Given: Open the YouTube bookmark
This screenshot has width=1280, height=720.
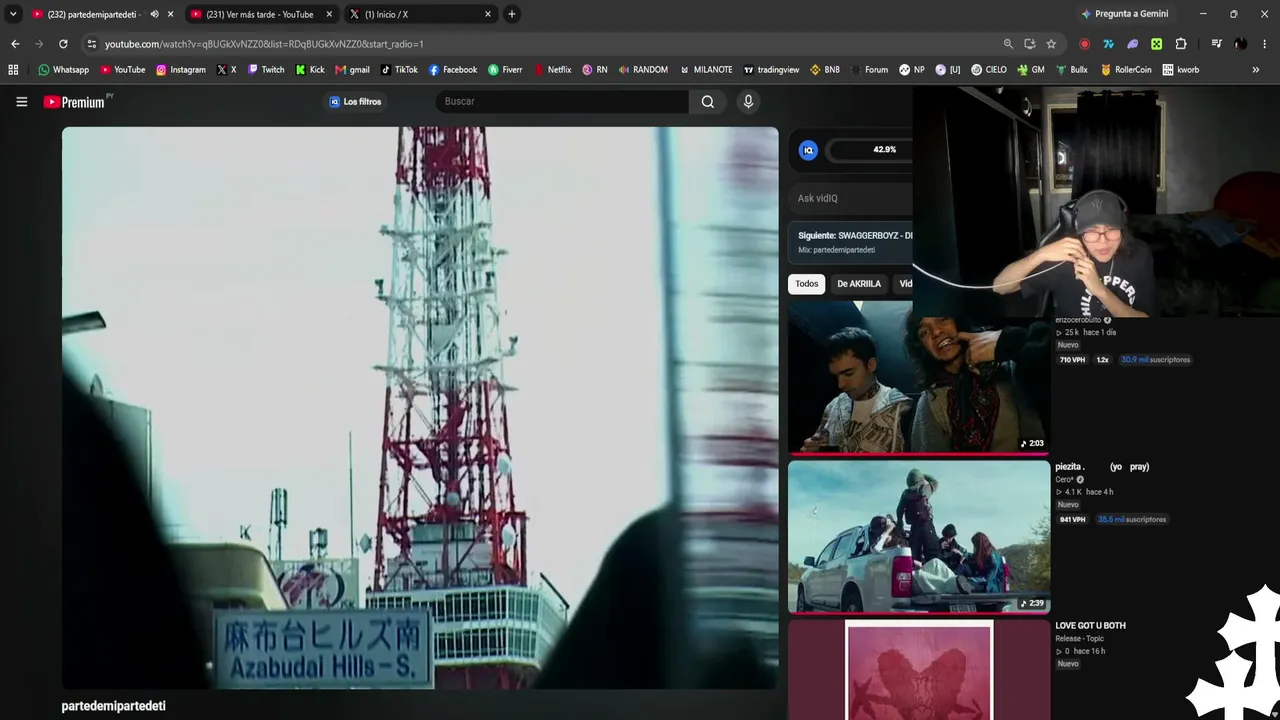Looking at the screenshot, I should pos(123,70).
